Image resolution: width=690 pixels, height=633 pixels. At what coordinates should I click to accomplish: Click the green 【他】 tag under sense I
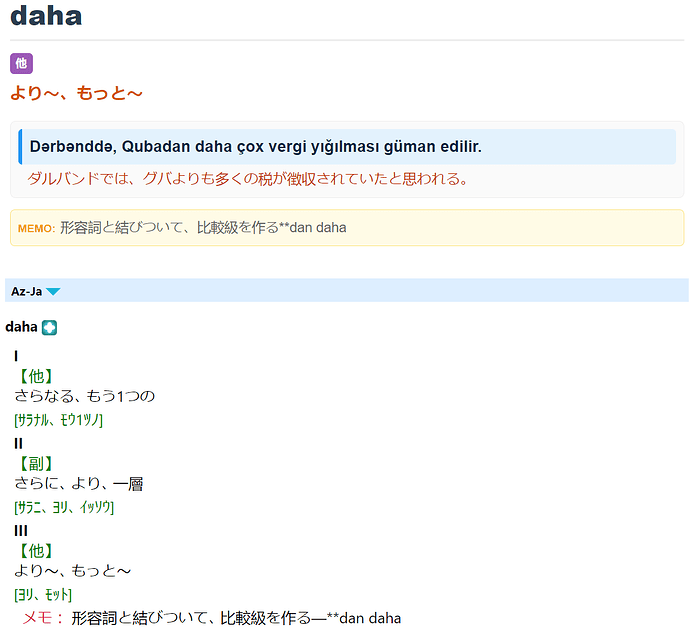(35, 376)
